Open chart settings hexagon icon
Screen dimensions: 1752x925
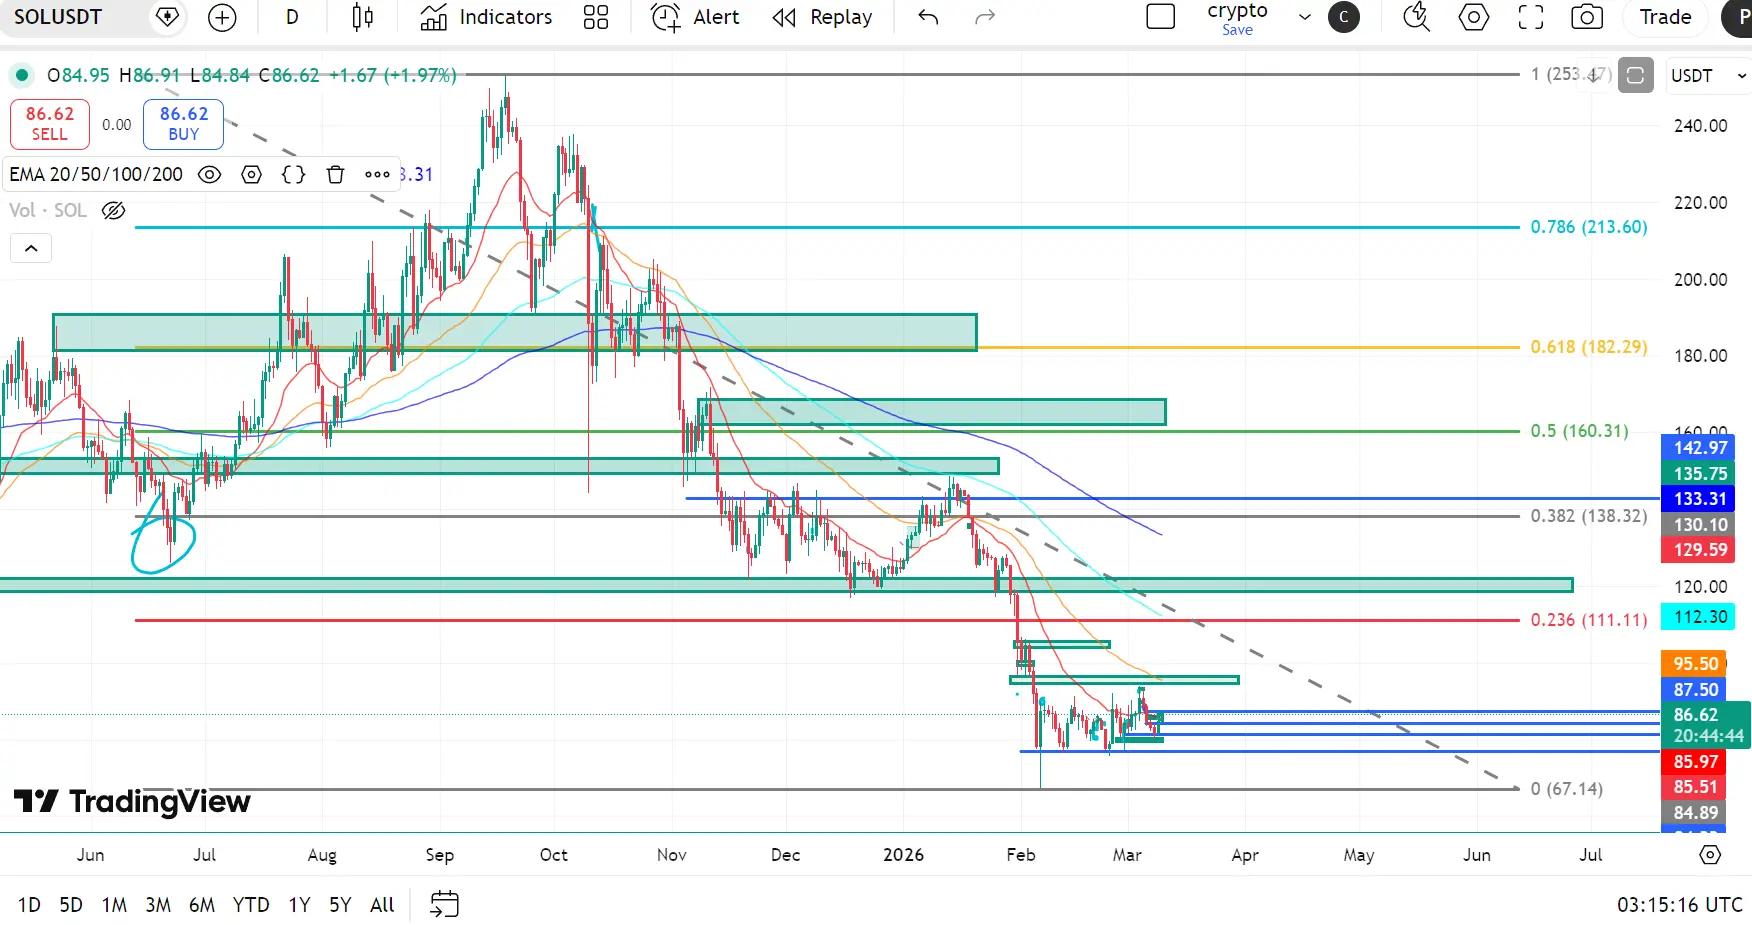pos(1474,17)
